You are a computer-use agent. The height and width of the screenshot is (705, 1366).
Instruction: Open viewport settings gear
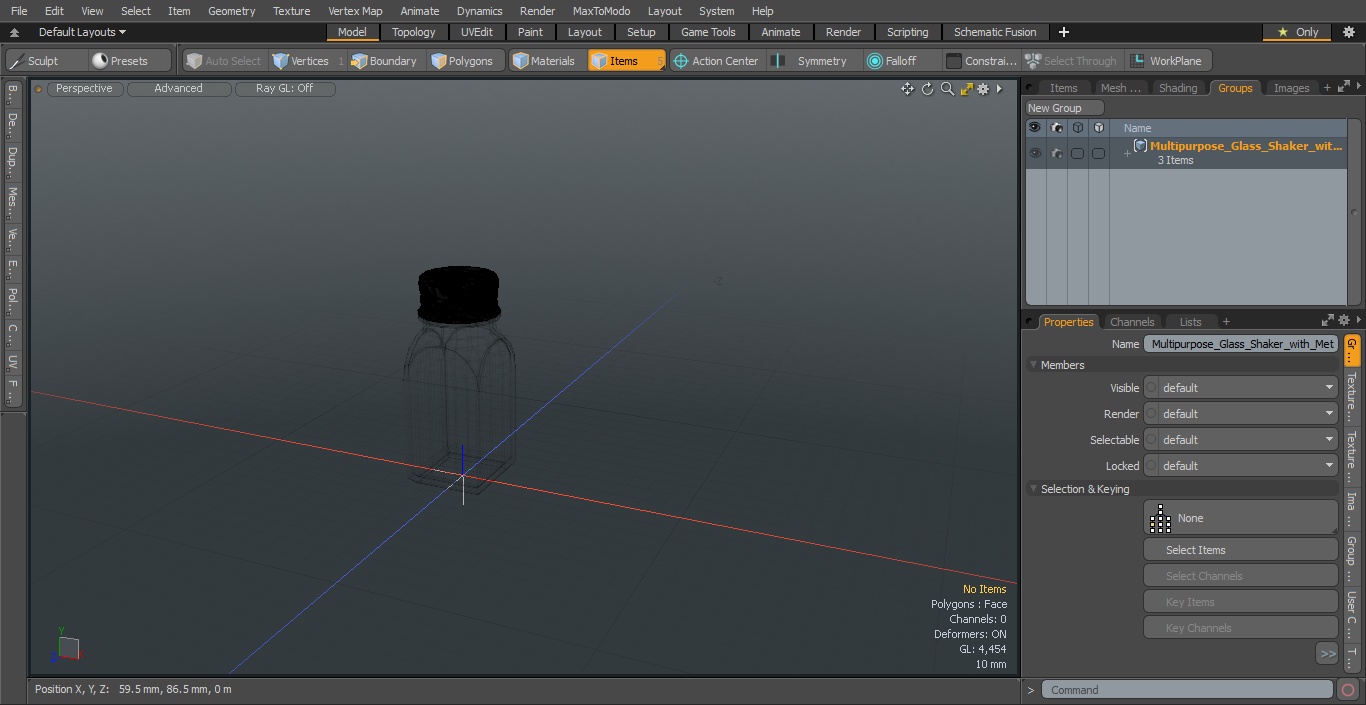(983, 89)
